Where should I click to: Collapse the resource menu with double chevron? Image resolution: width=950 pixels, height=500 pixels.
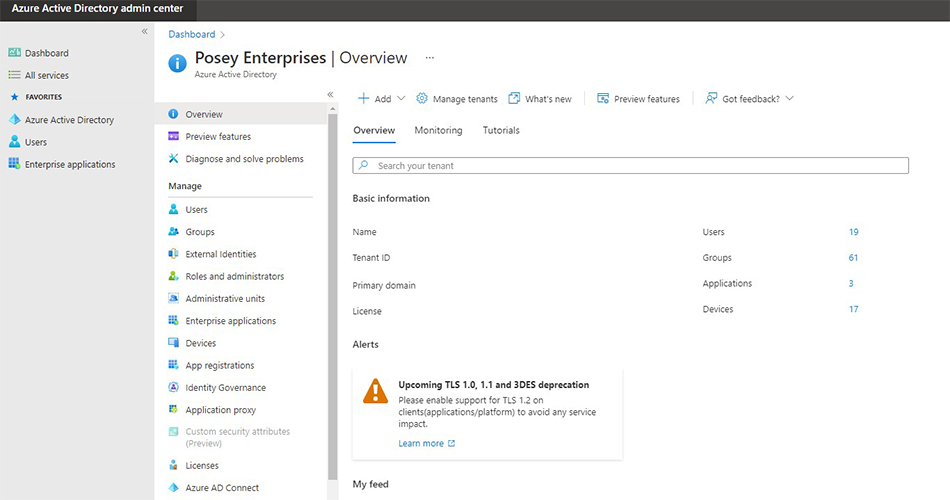tap(330, 95)
